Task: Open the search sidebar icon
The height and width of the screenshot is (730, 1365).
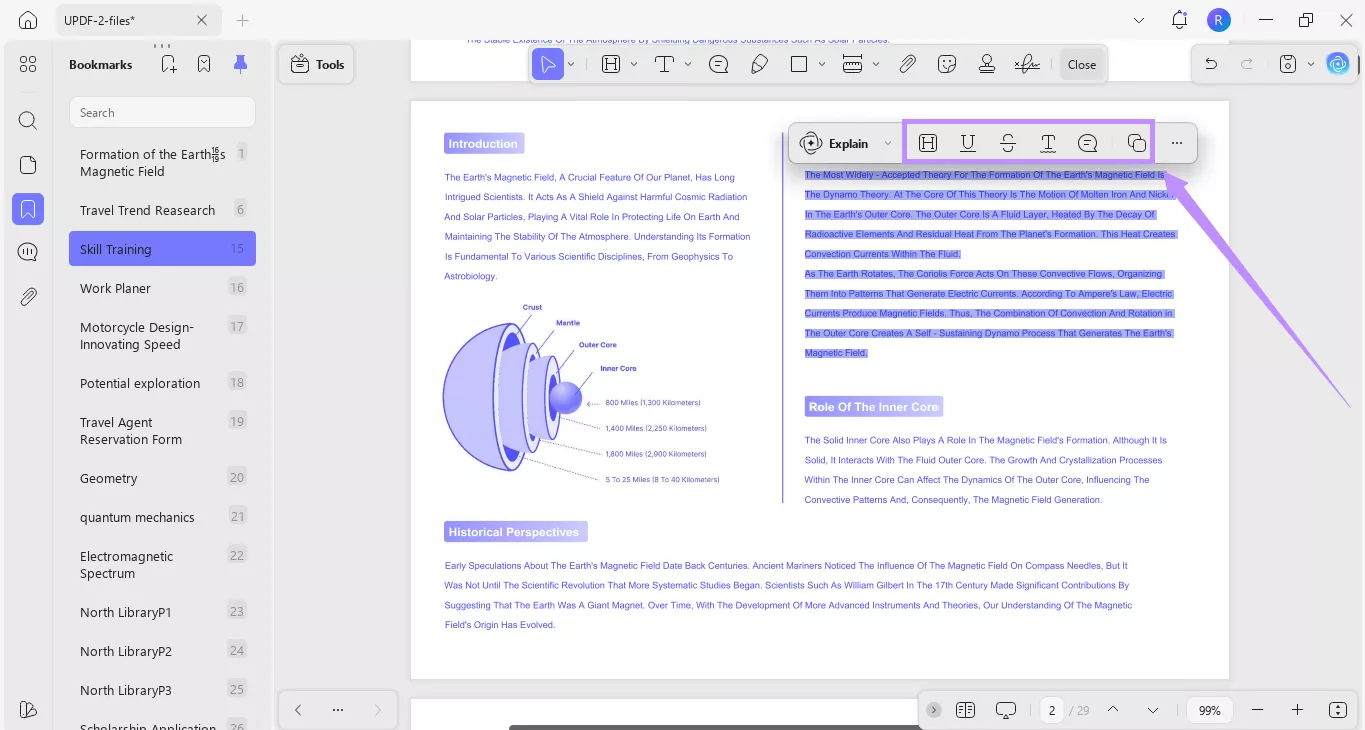Action: [28, 121]
